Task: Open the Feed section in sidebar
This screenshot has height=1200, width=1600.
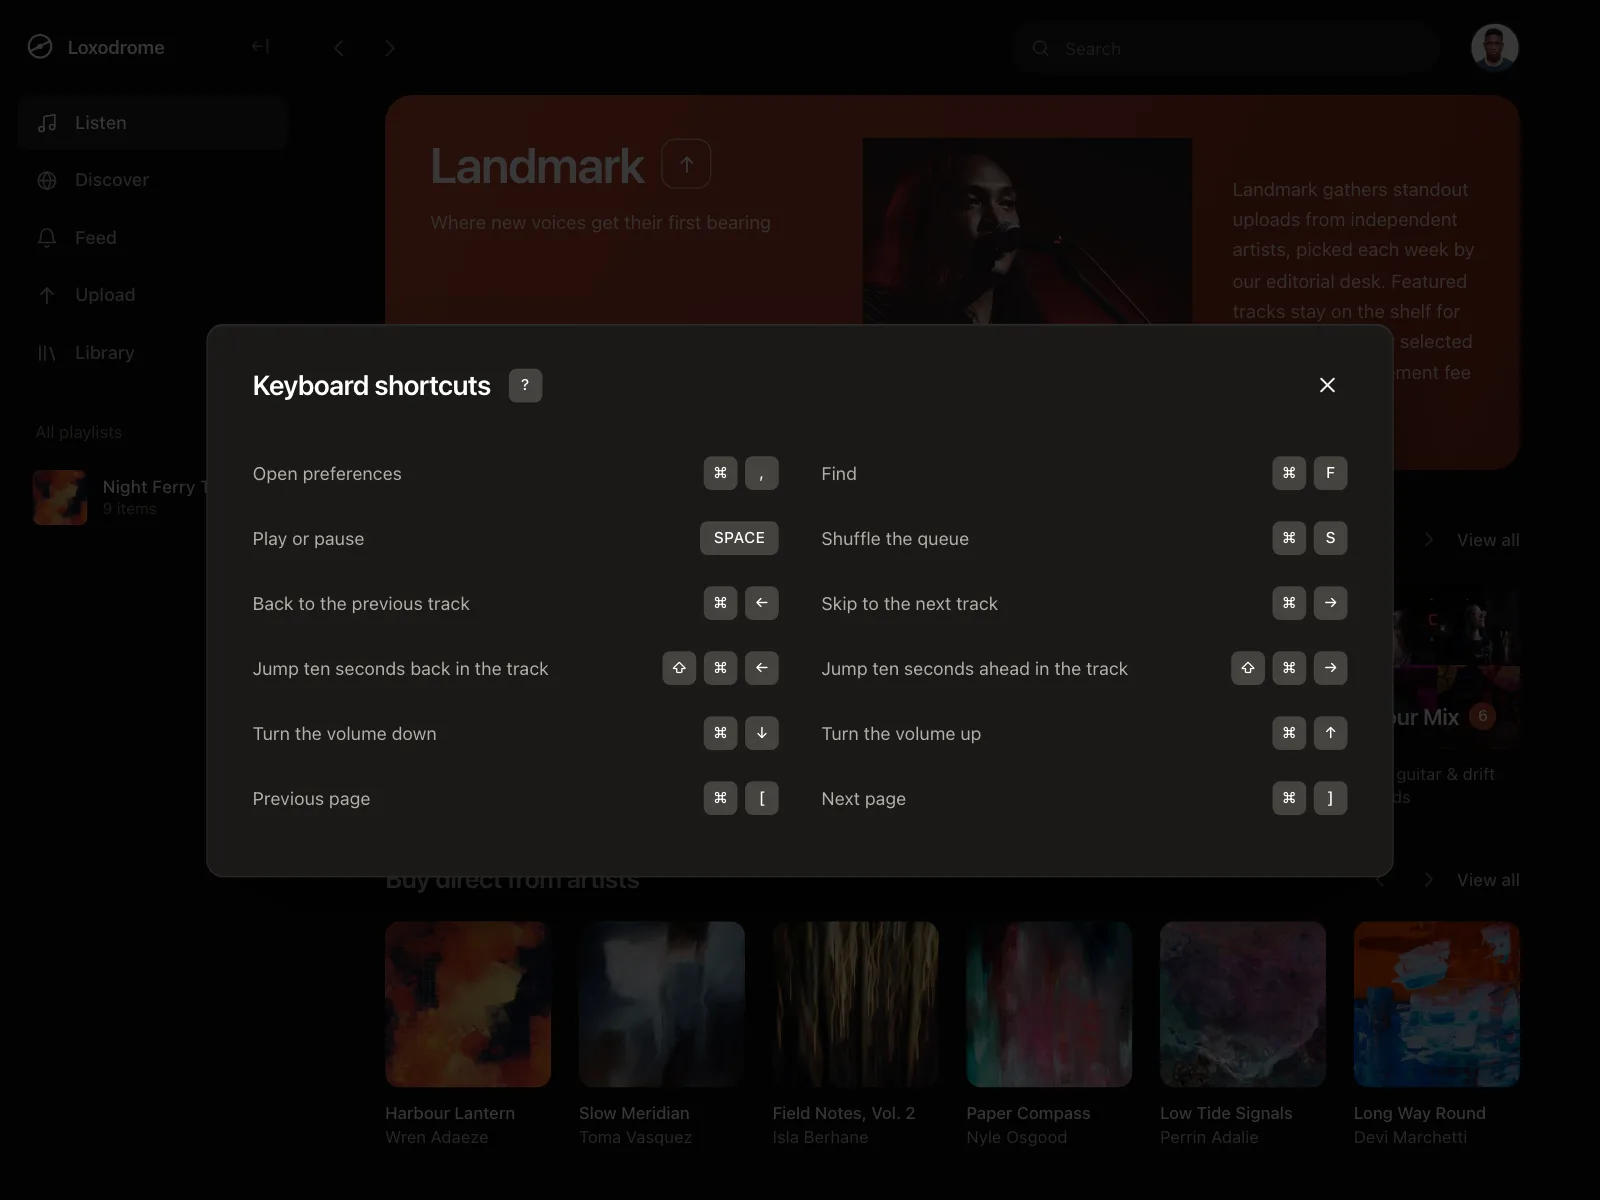Action: [x=153, y=238]
